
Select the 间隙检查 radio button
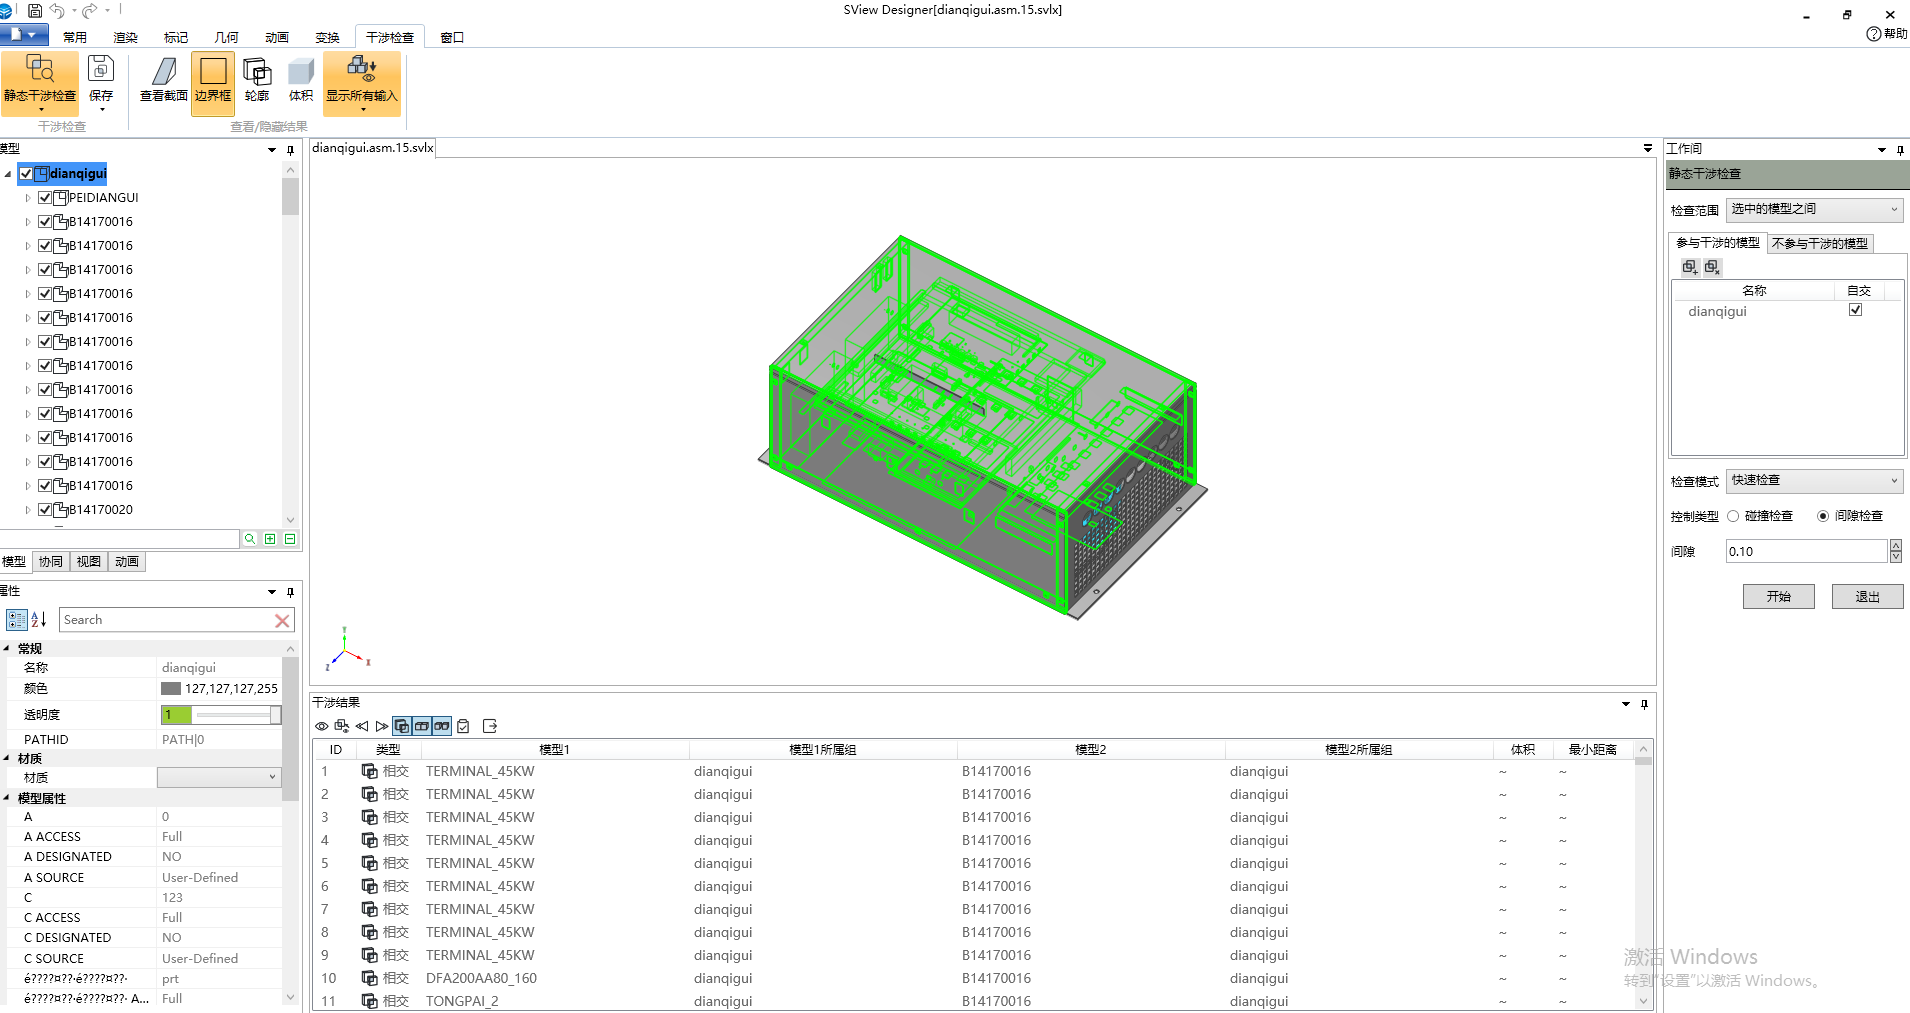click(x=1823, y=516)
